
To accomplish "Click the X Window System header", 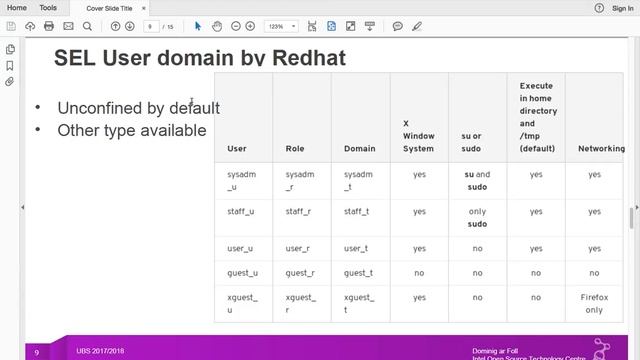I will (x=419, y=136).
